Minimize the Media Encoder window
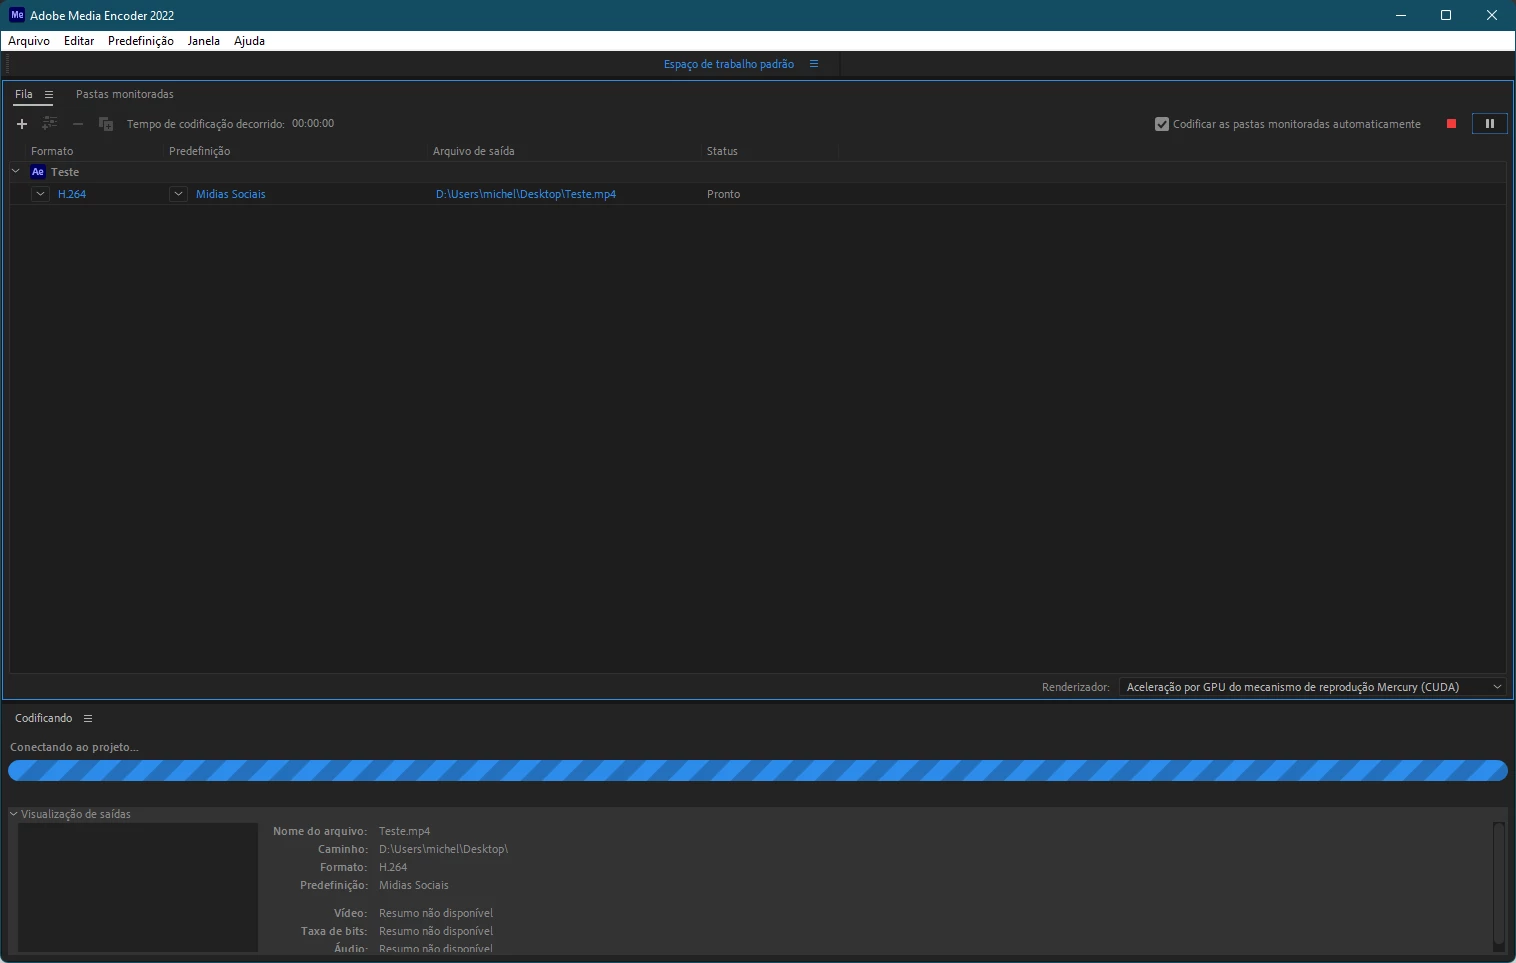 [x=1400, y=15]
